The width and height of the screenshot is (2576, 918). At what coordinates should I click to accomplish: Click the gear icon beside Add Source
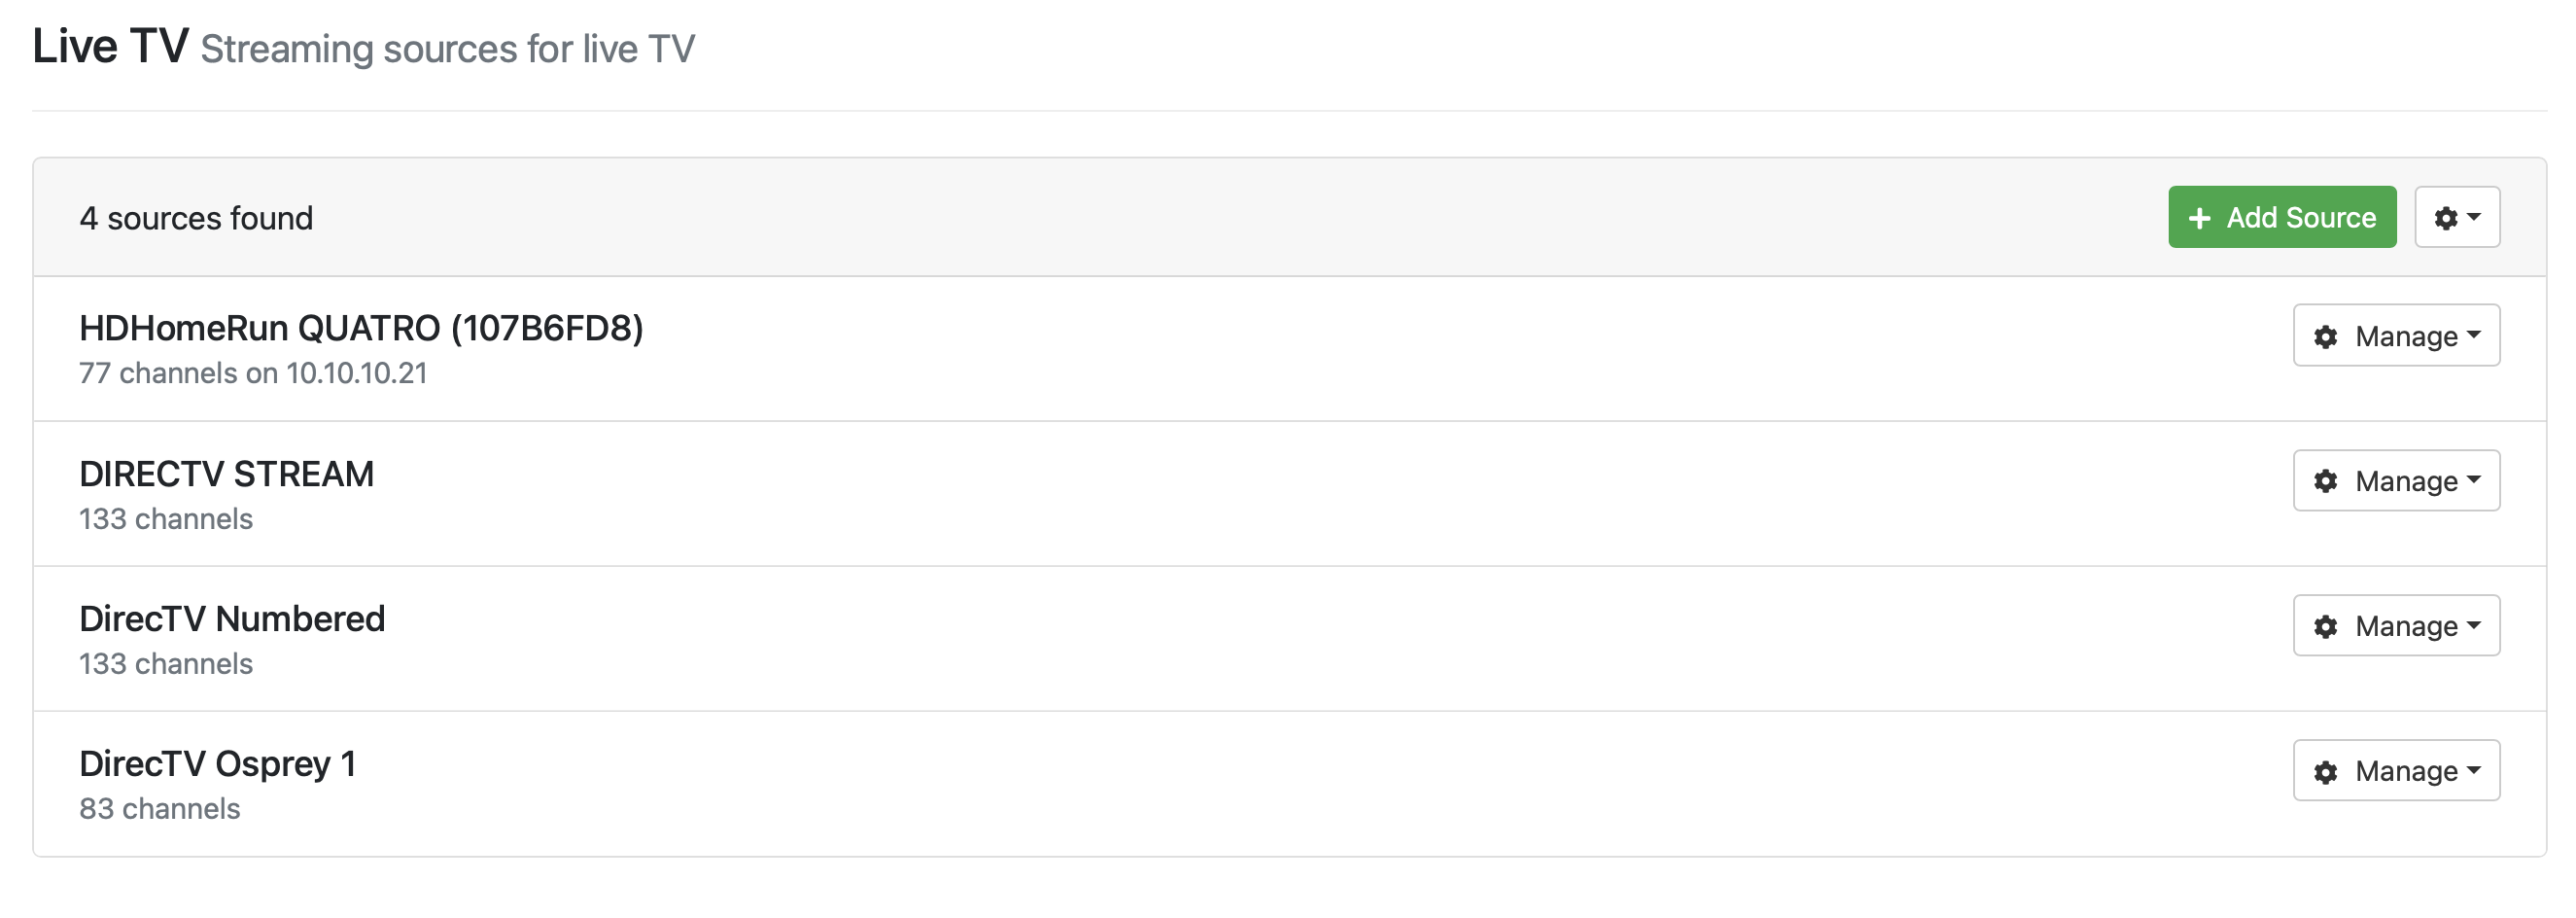click(x=2445, y=218)
